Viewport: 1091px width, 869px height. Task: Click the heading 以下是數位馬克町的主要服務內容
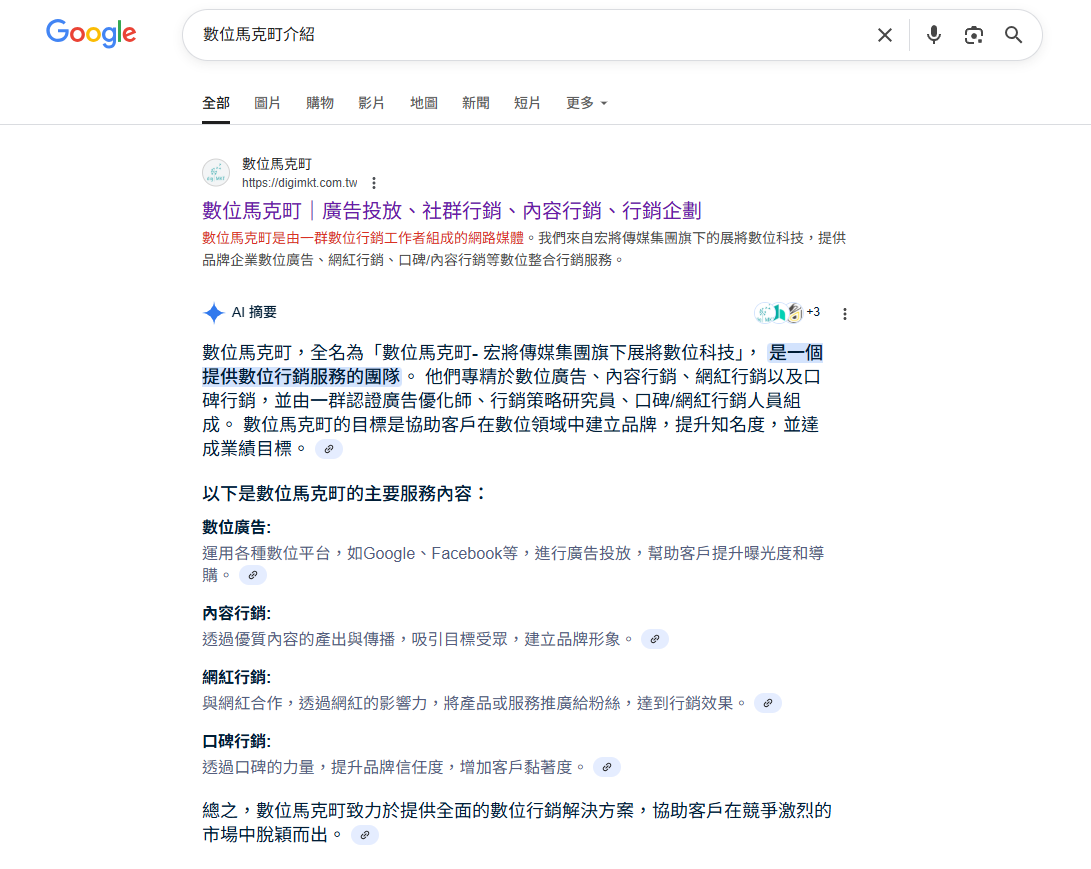[x=344, y=493]
